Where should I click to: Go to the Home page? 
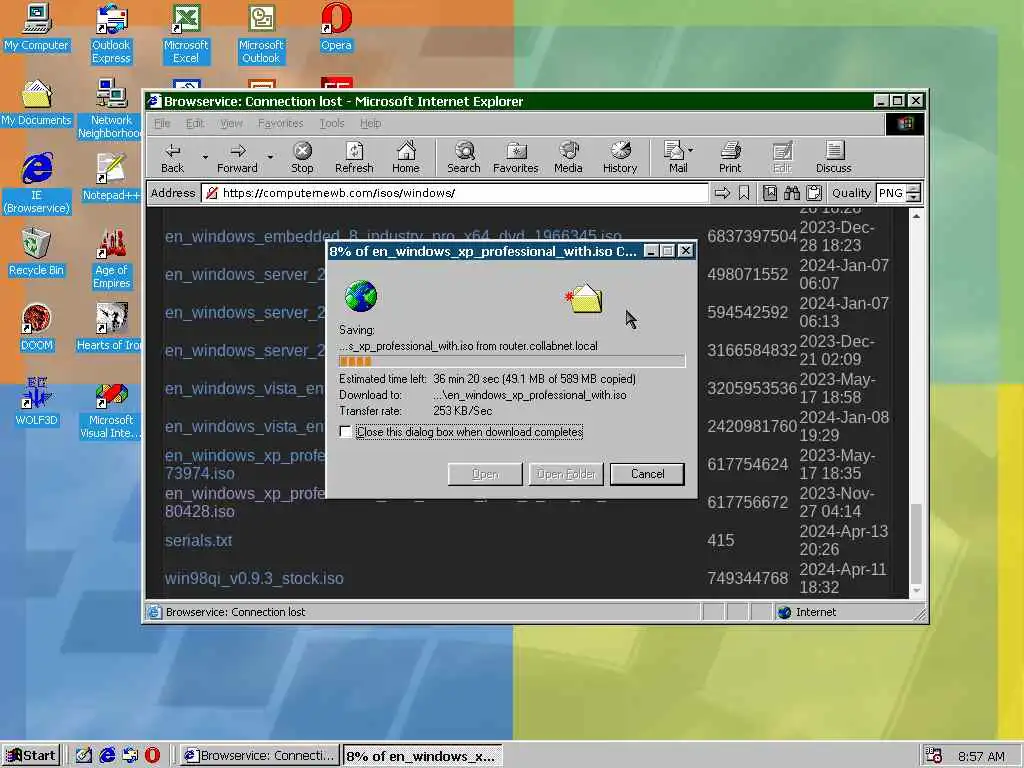coord(406,157)
